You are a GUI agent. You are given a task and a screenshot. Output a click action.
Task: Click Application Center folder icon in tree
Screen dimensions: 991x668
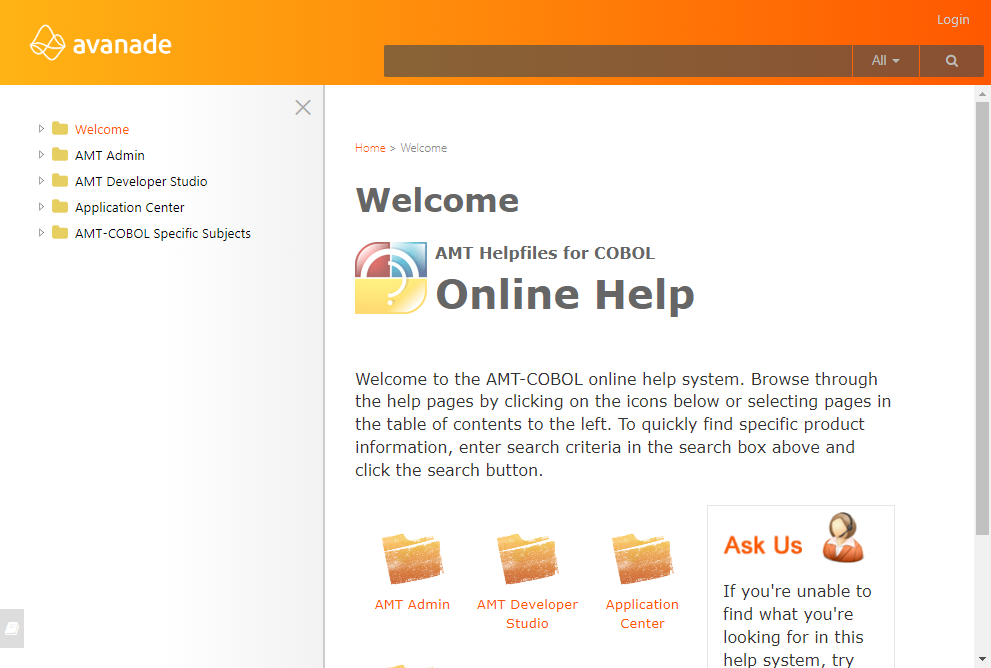click(x=60, y=207)
